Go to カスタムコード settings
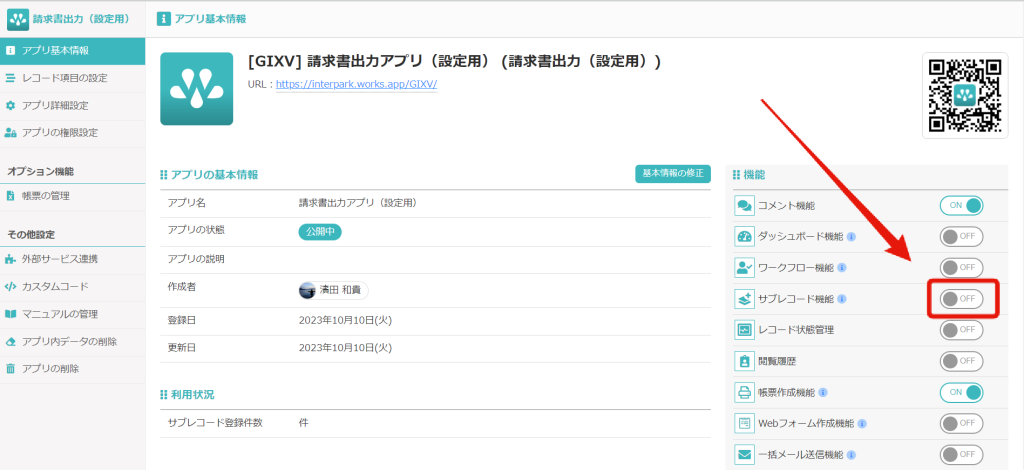The height and width of the screenshot is (470, 1024). pyautogui.click(x=54, y=287)
